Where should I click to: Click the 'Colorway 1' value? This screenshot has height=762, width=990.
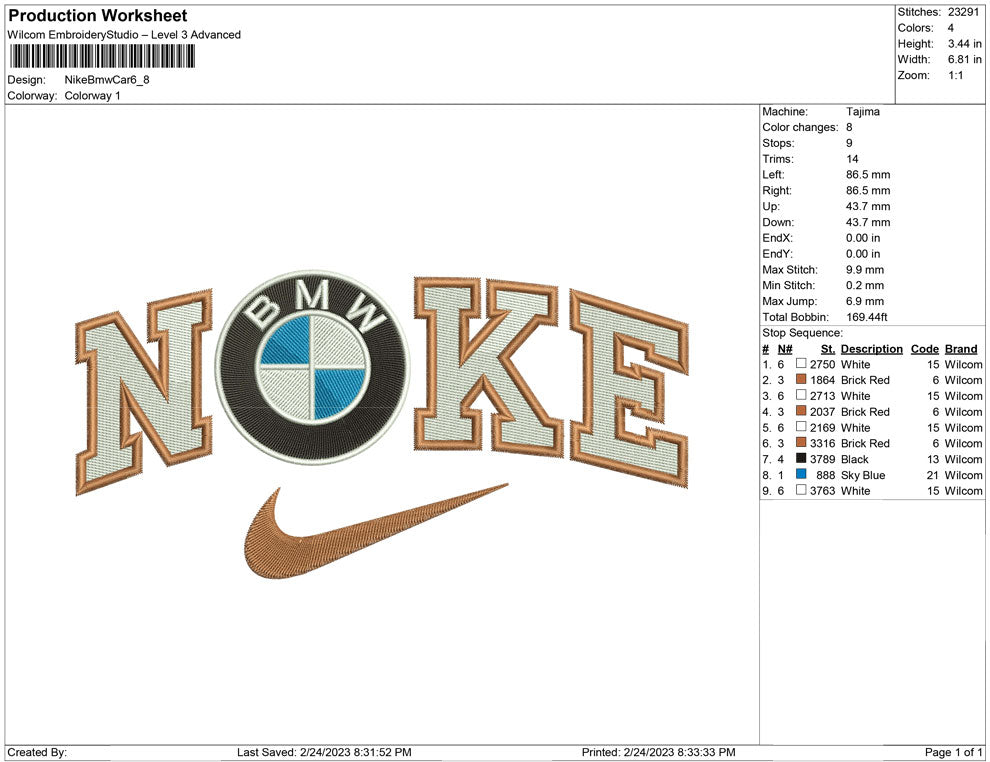pyautogui.click(x=92, y=96)
